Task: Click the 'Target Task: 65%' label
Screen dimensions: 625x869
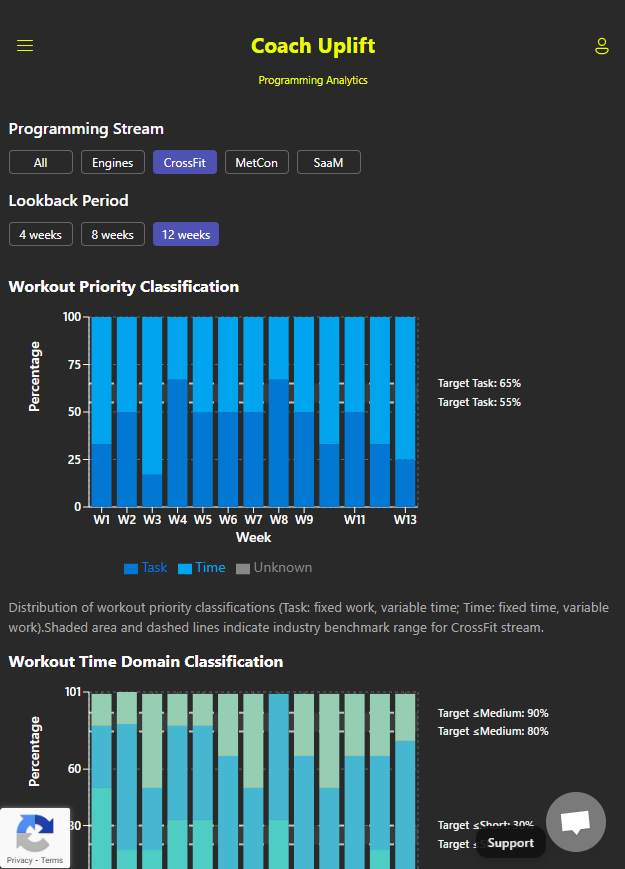Action: 479,383
